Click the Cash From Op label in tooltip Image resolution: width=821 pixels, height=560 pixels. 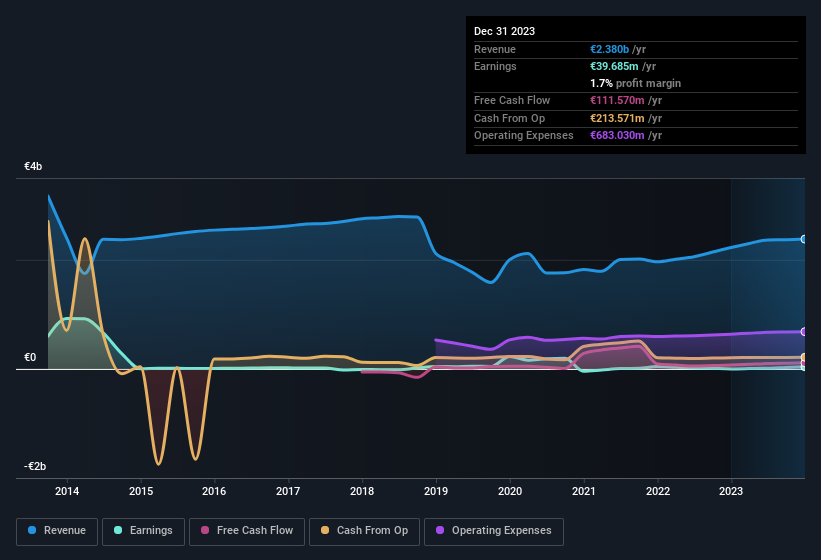[x=509, y=118]
